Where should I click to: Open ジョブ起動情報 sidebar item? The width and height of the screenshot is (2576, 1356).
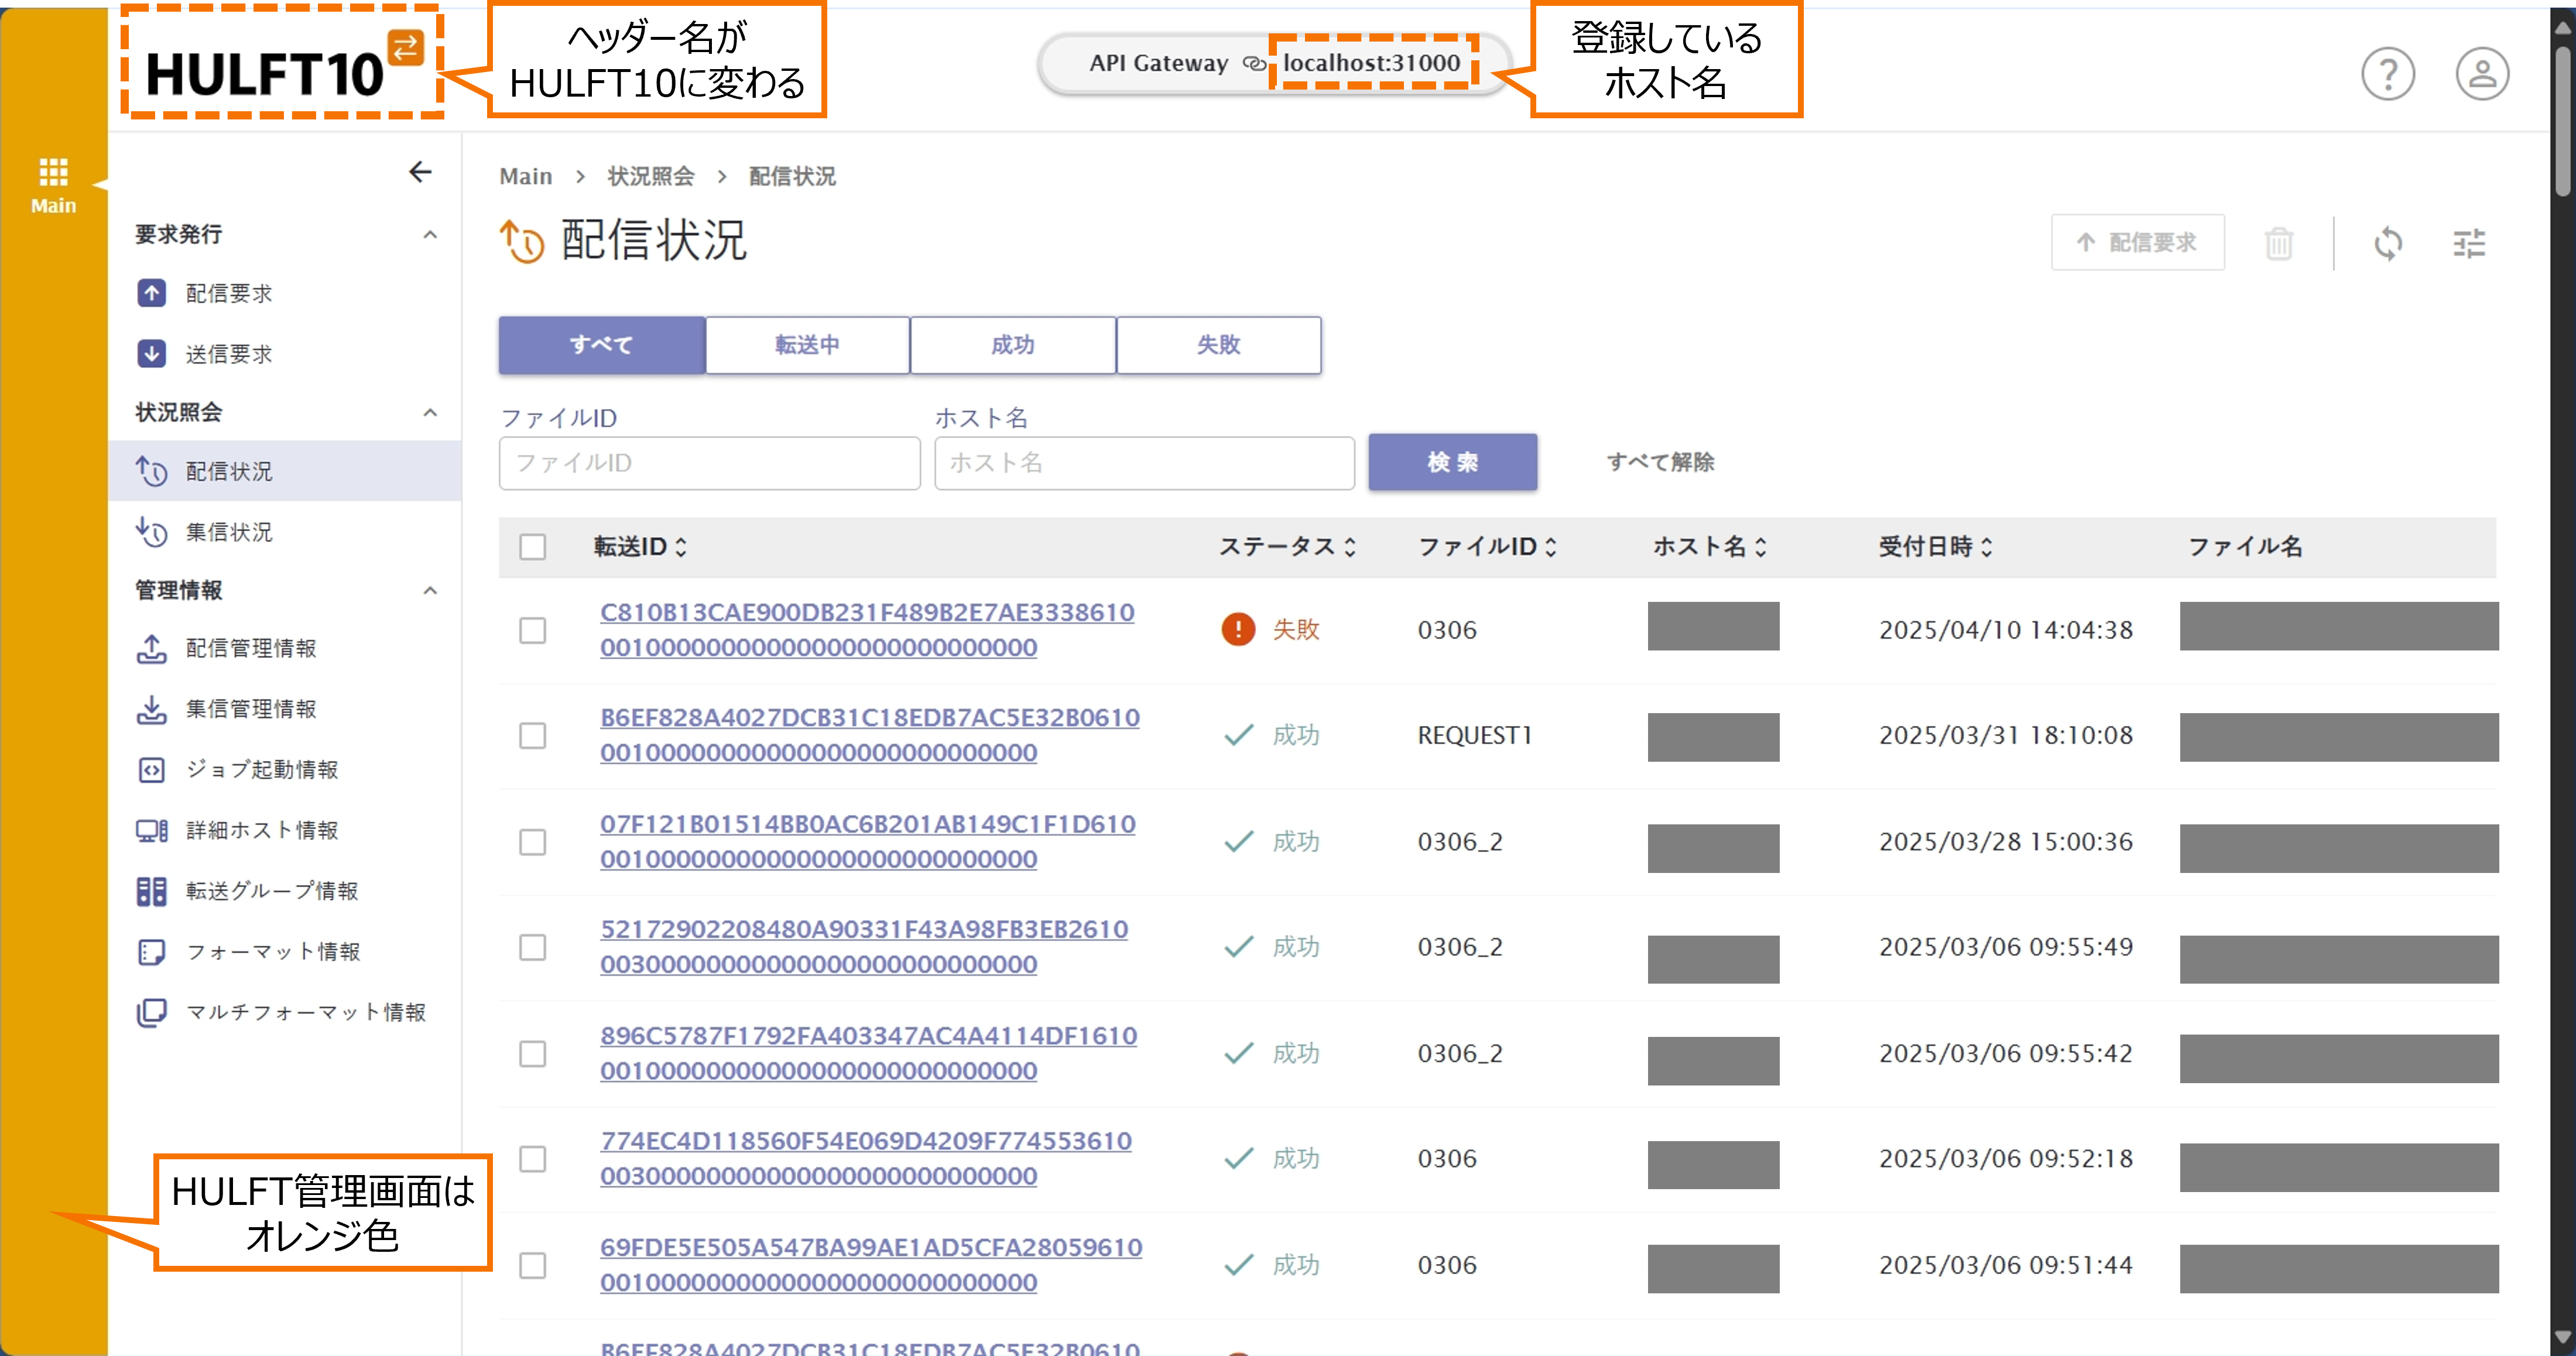(x=261, y=769)
